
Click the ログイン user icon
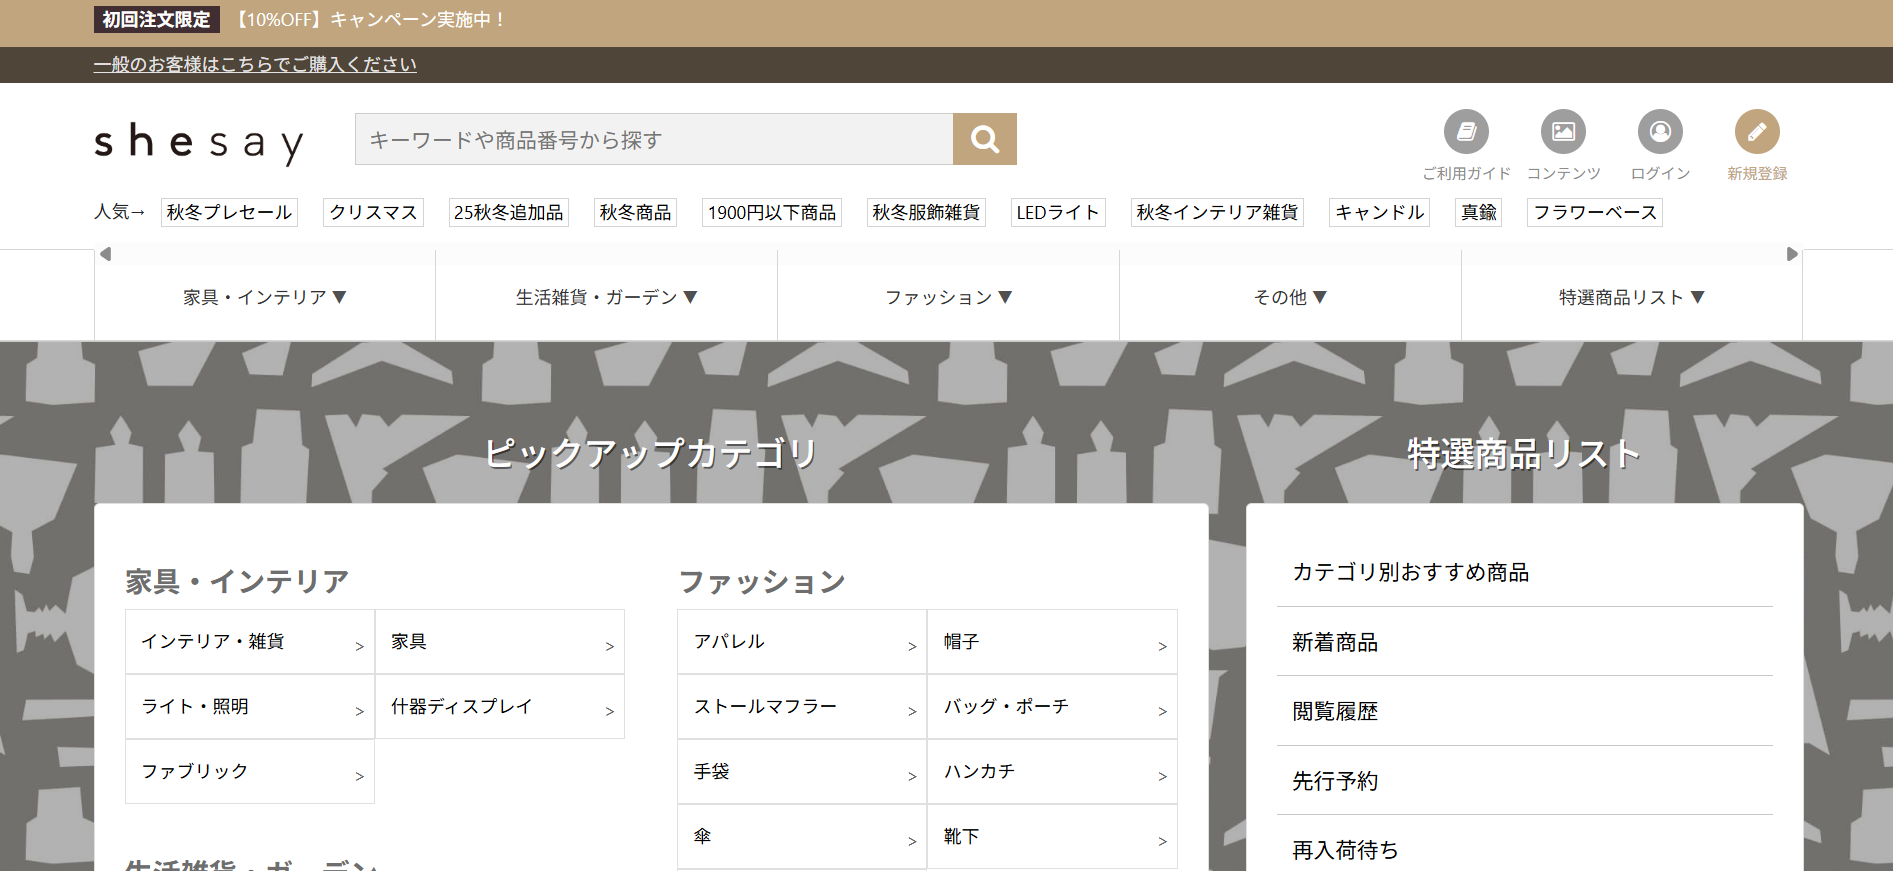tap(1659, 132)
